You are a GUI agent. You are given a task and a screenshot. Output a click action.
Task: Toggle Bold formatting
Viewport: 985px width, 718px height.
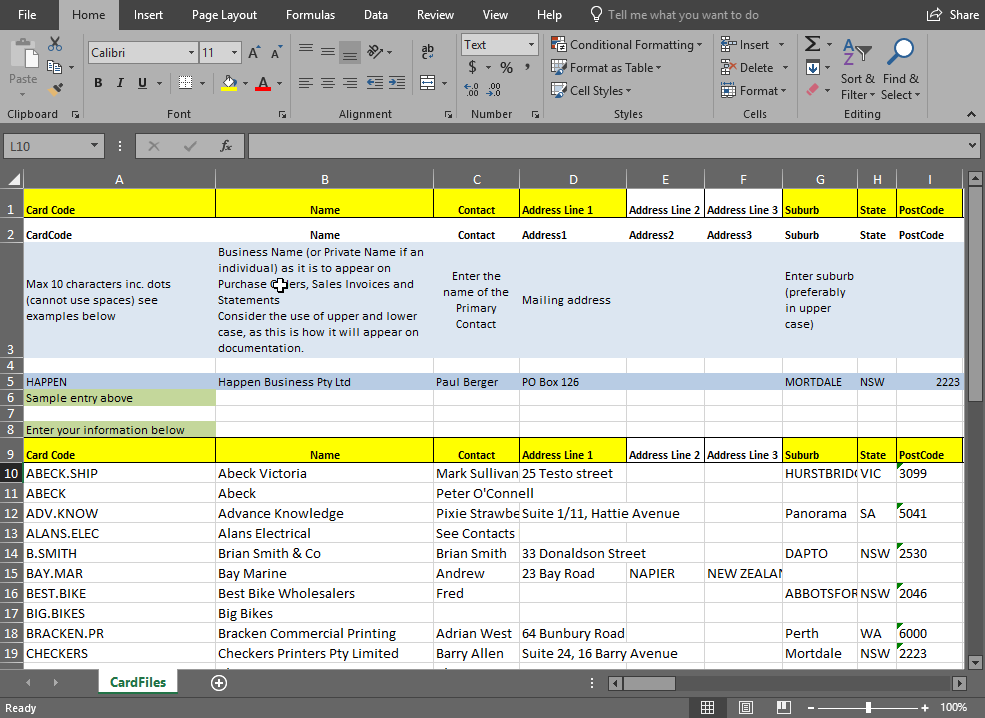98,83
